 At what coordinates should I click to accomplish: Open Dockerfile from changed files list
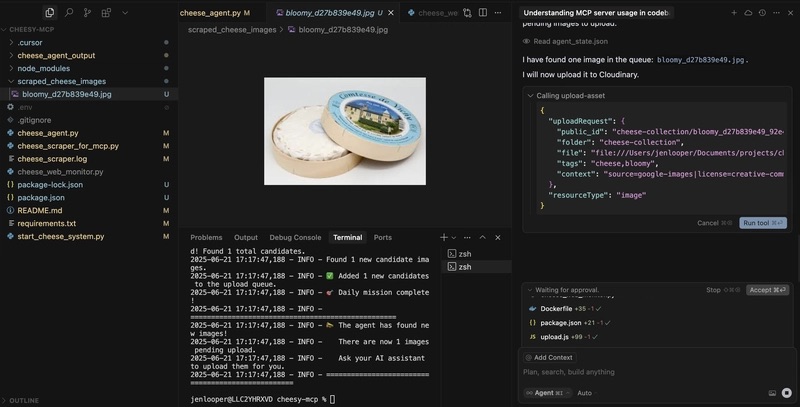556,309
